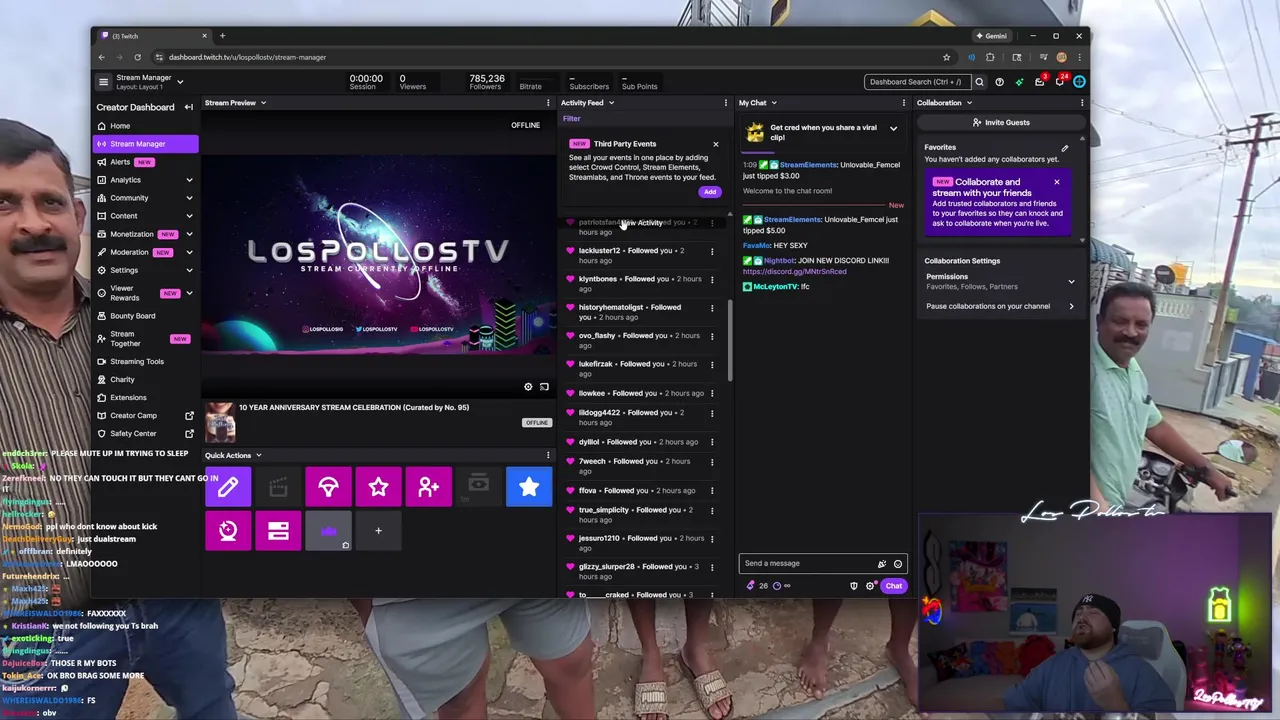Expand the Monetization sidebar section

click(189, 234)
